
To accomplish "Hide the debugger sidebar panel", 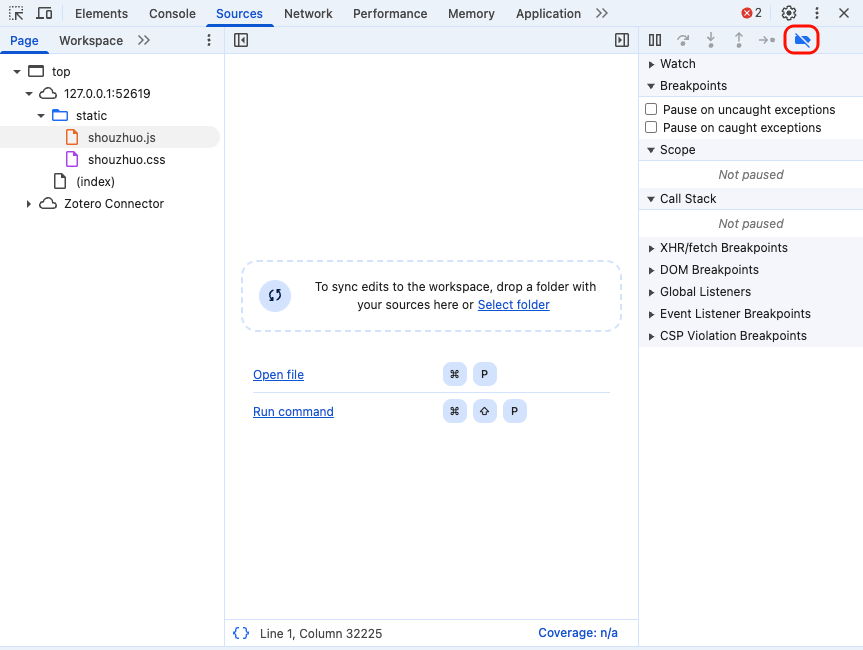I will click(x=622, y=40).
